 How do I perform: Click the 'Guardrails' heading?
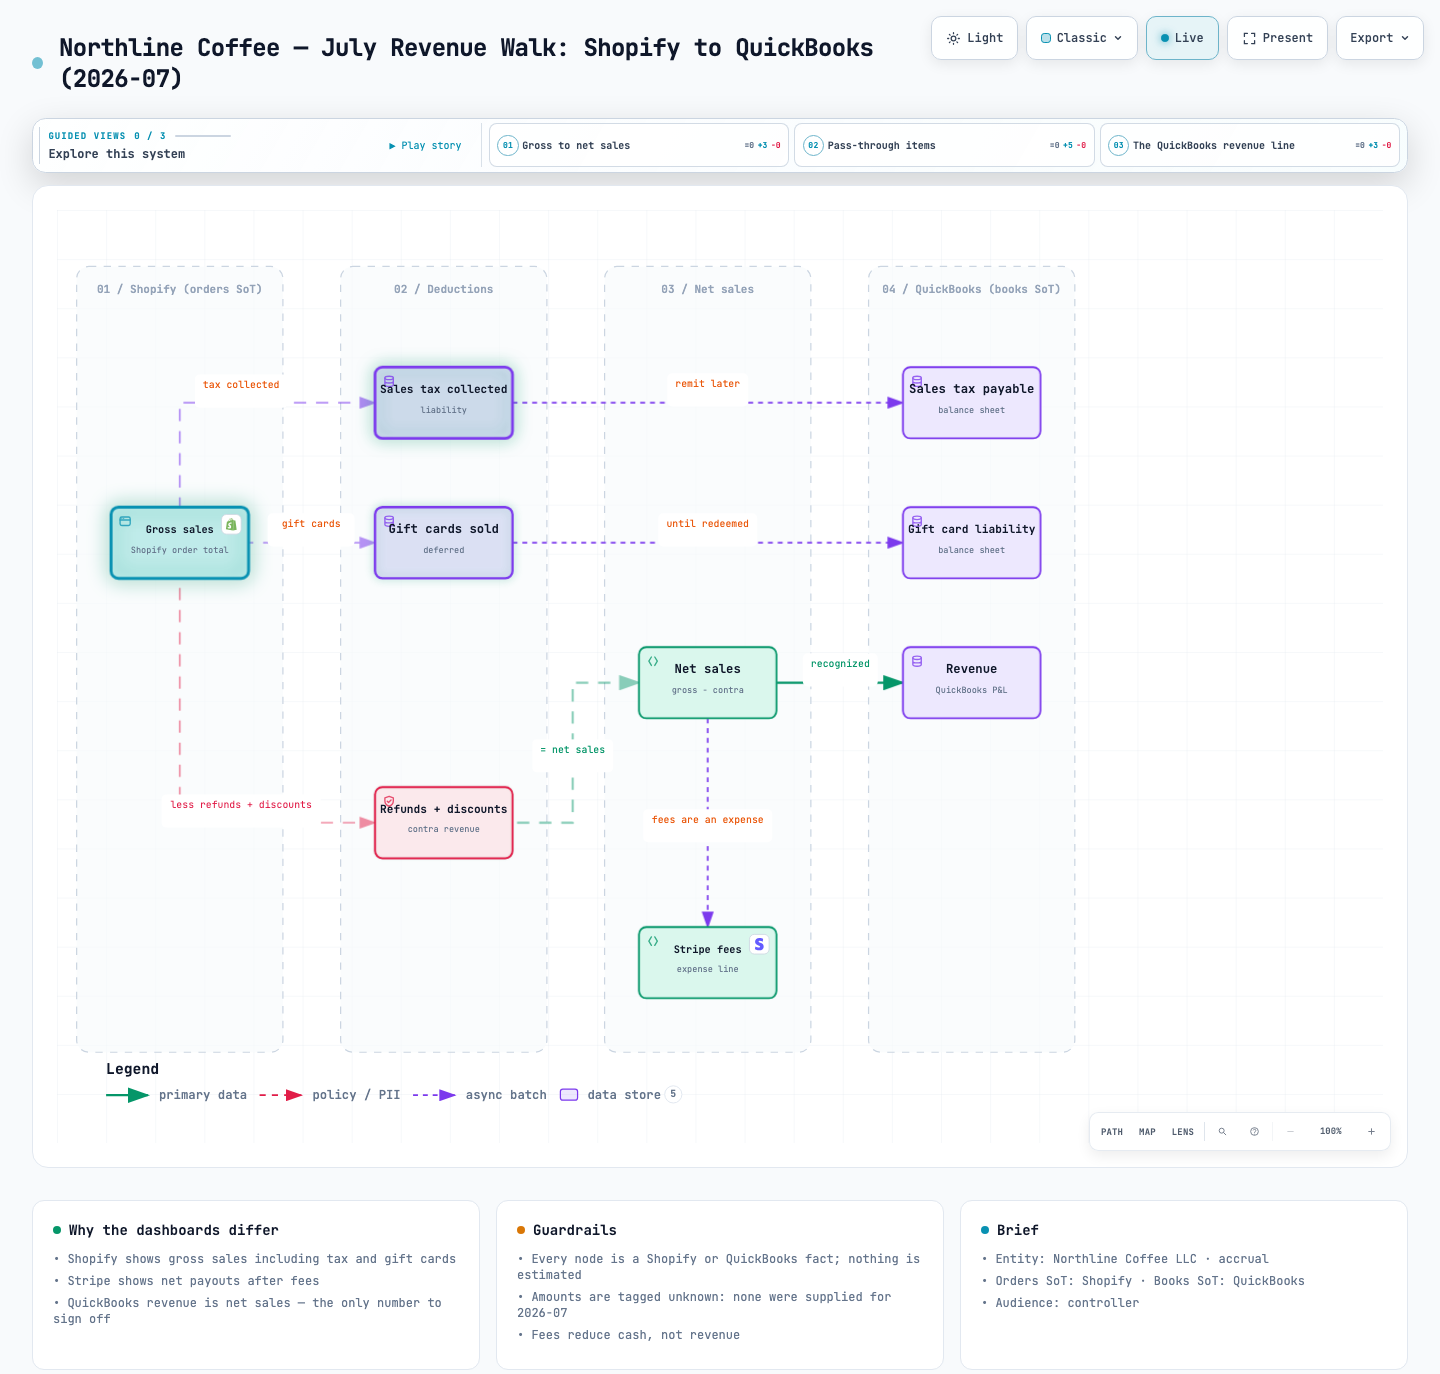click(x=575, y=1231)
